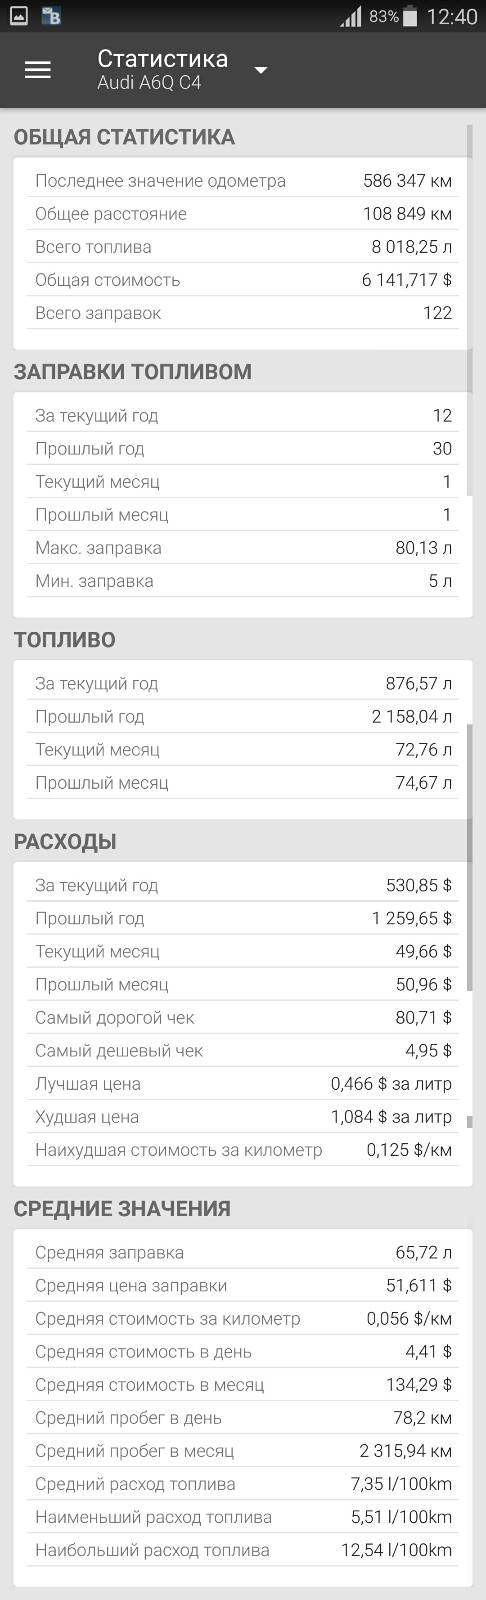
Task: Select the Всего заправок row
Action: (243, 313)
